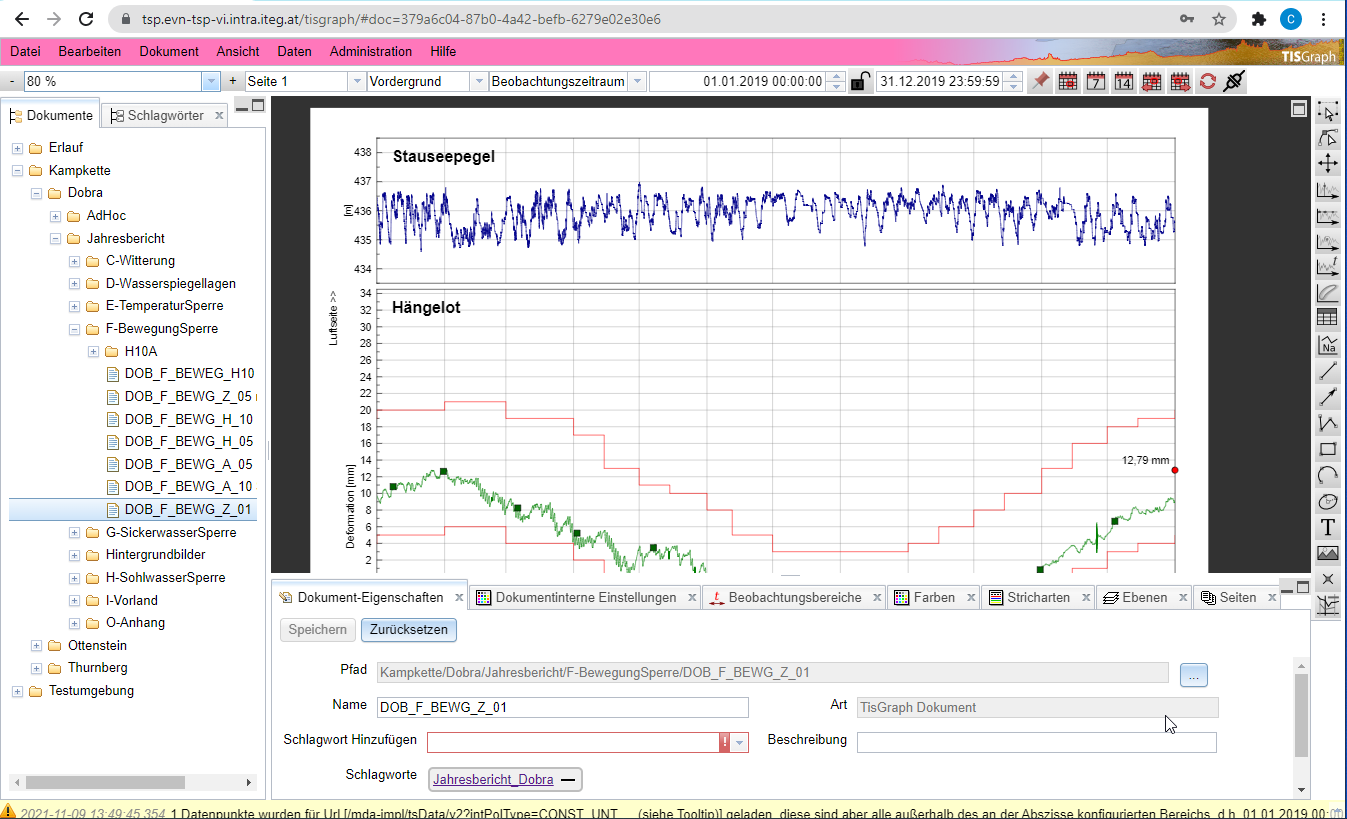Click the plug connection icon
This screenshot has height=819, width=1347.
[x=1233, y=81]
